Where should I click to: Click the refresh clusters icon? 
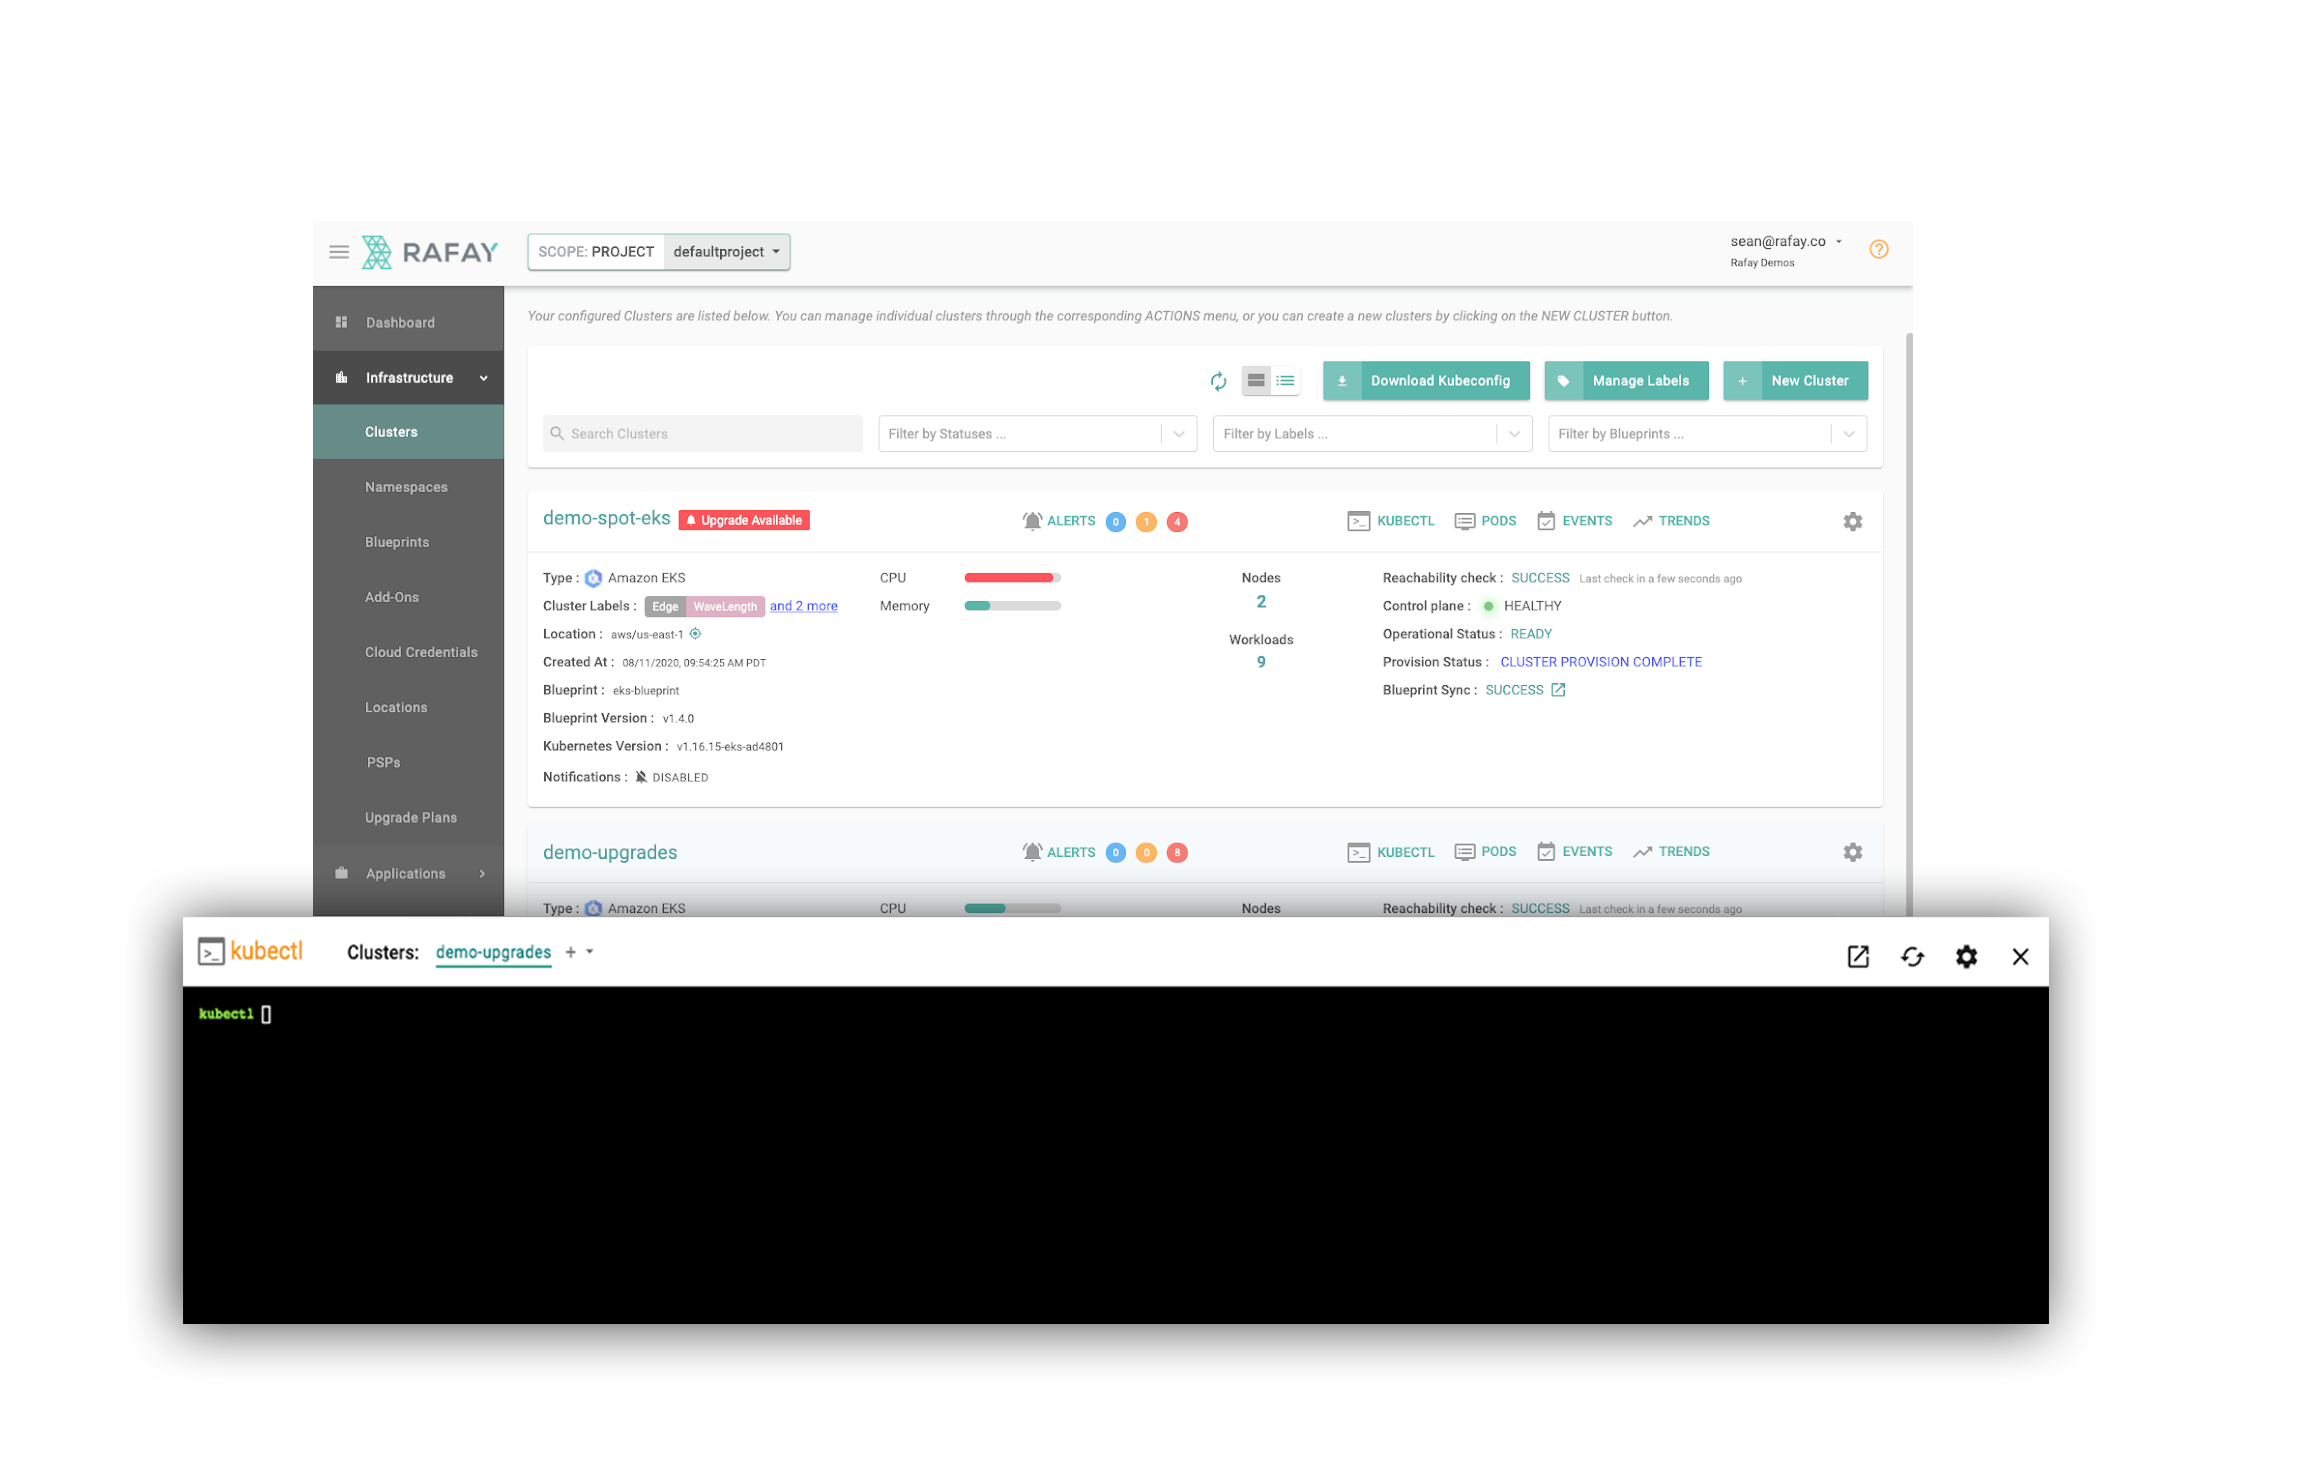(1217, 380)
